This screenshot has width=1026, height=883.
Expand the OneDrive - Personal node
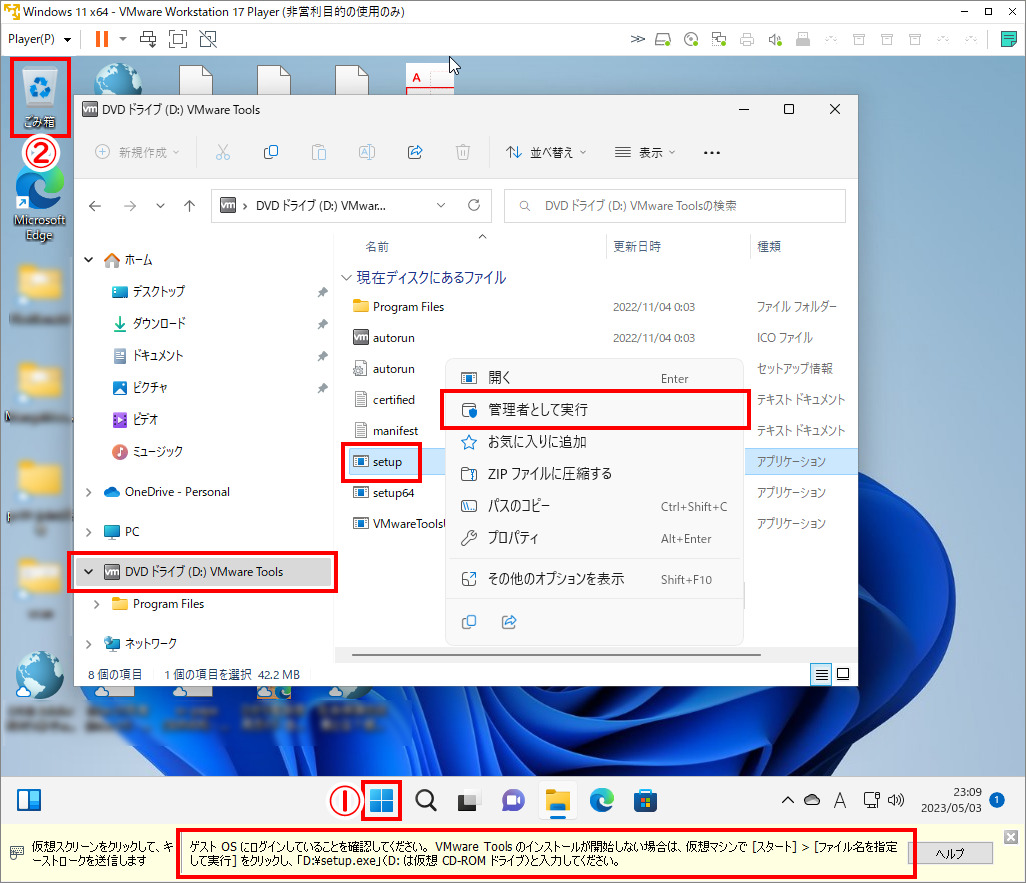[x=89, y=492]
